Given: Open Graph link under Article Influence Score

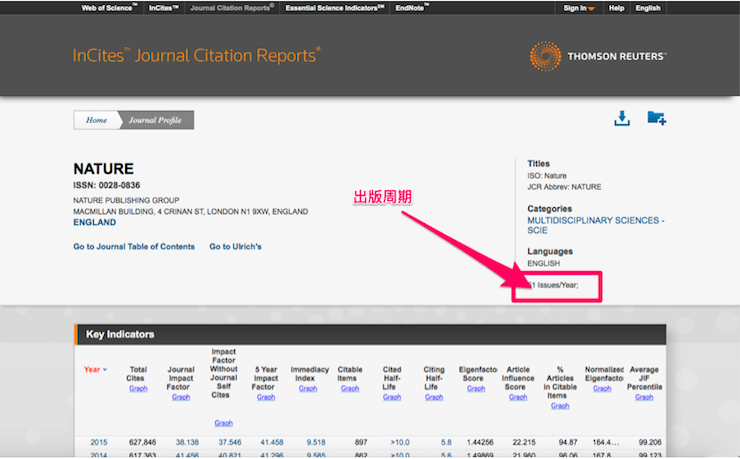Looking at the screenshot, I should 518,397.
